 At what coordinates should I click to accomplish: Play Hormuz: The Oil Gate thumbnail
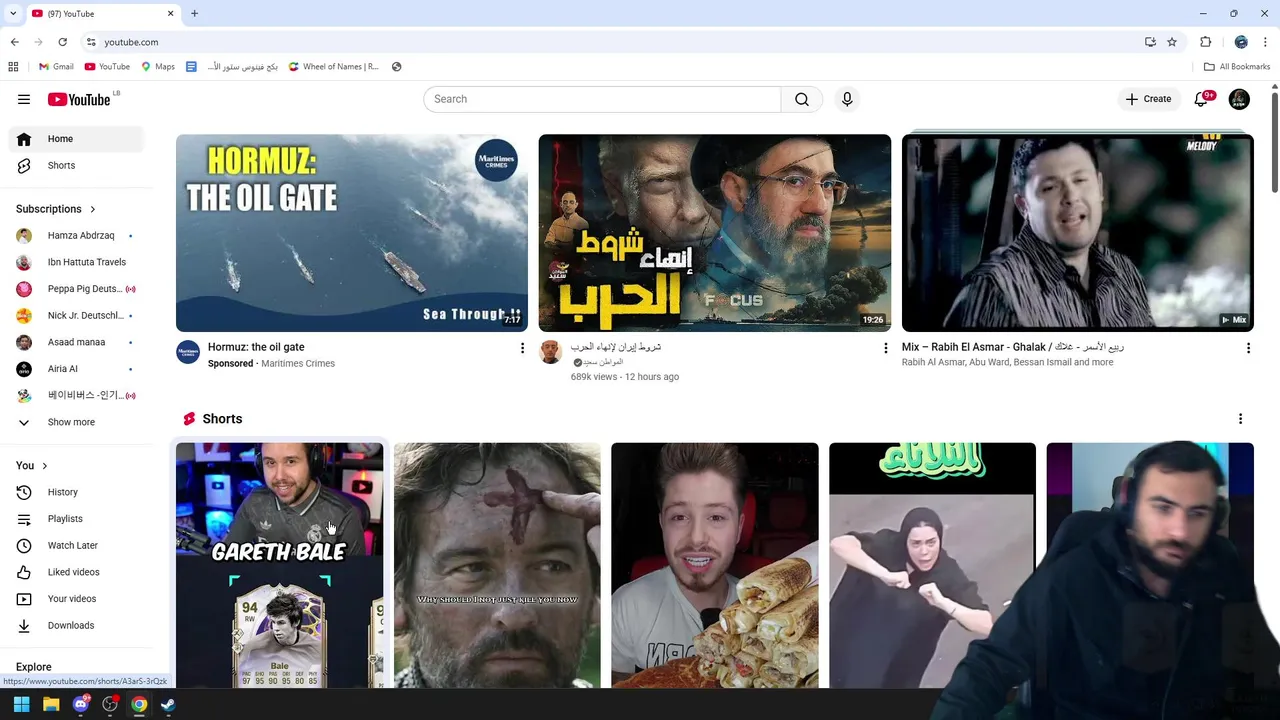tap(352, 233)
